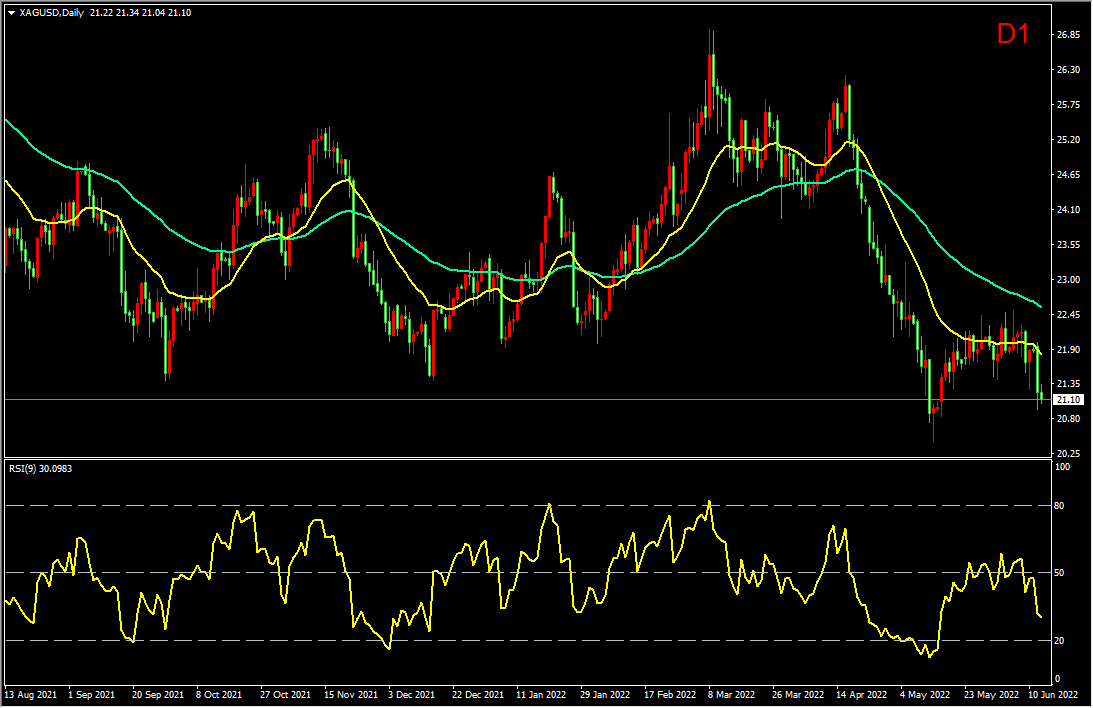Click the 8 Oct 2021 date label

click(219, 695)
